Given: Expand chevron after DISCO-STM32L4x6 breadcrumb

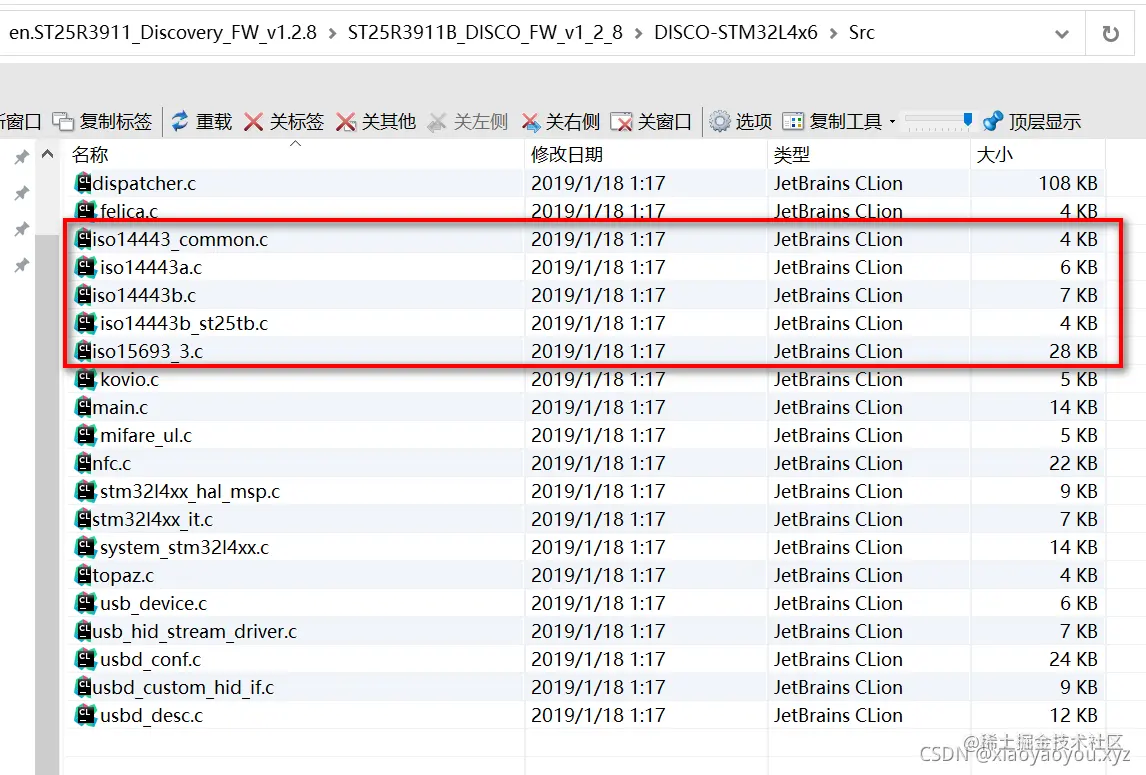Looking at the screenshot, I should coord(833,34).
